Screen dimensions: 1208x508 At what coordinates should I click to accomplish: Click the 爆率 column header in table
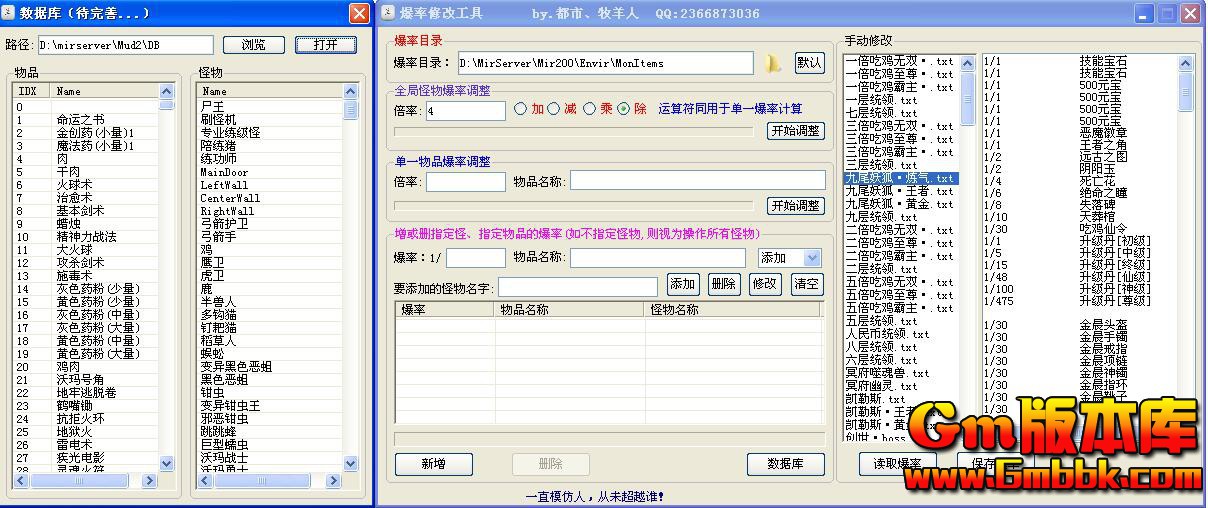[414, 310]
